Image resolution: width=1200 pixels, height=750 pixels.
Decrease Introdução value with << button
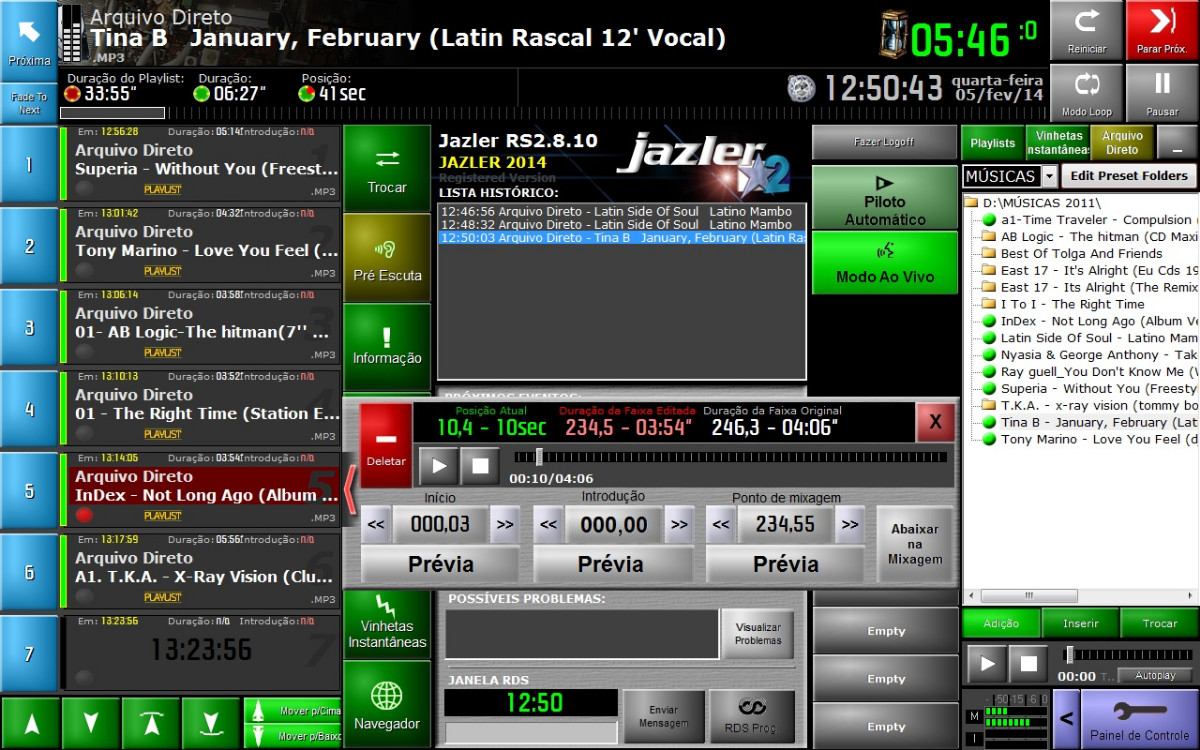click(x=549, y=525)
